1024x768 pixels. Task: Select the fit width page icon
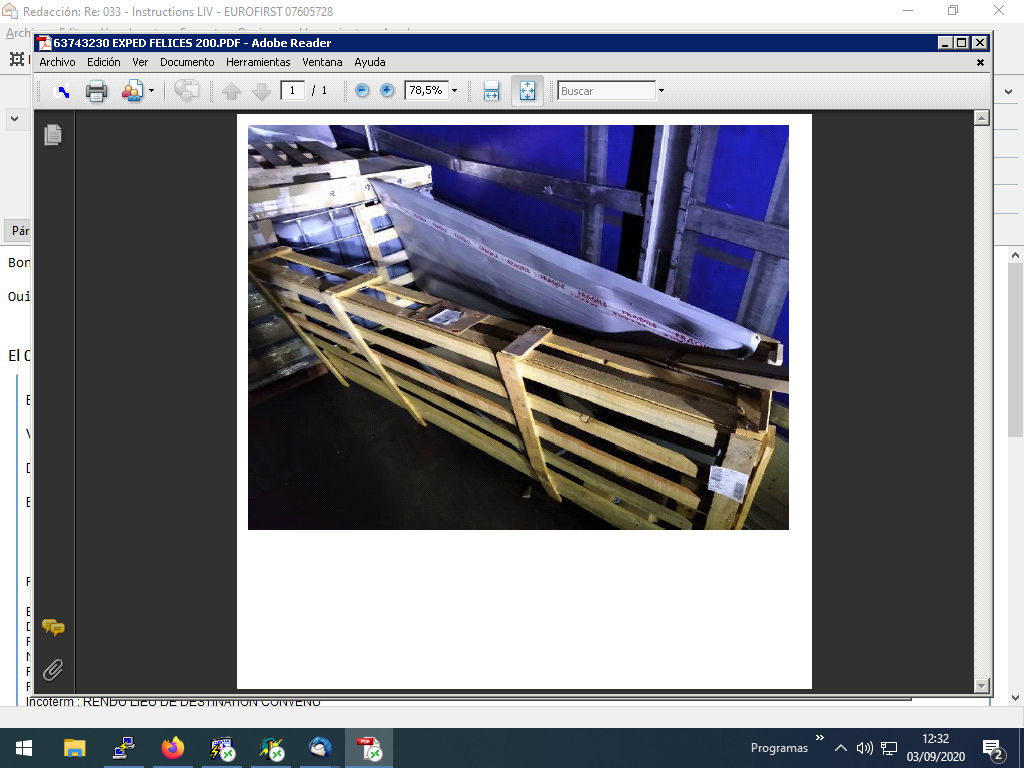(491, 91)
